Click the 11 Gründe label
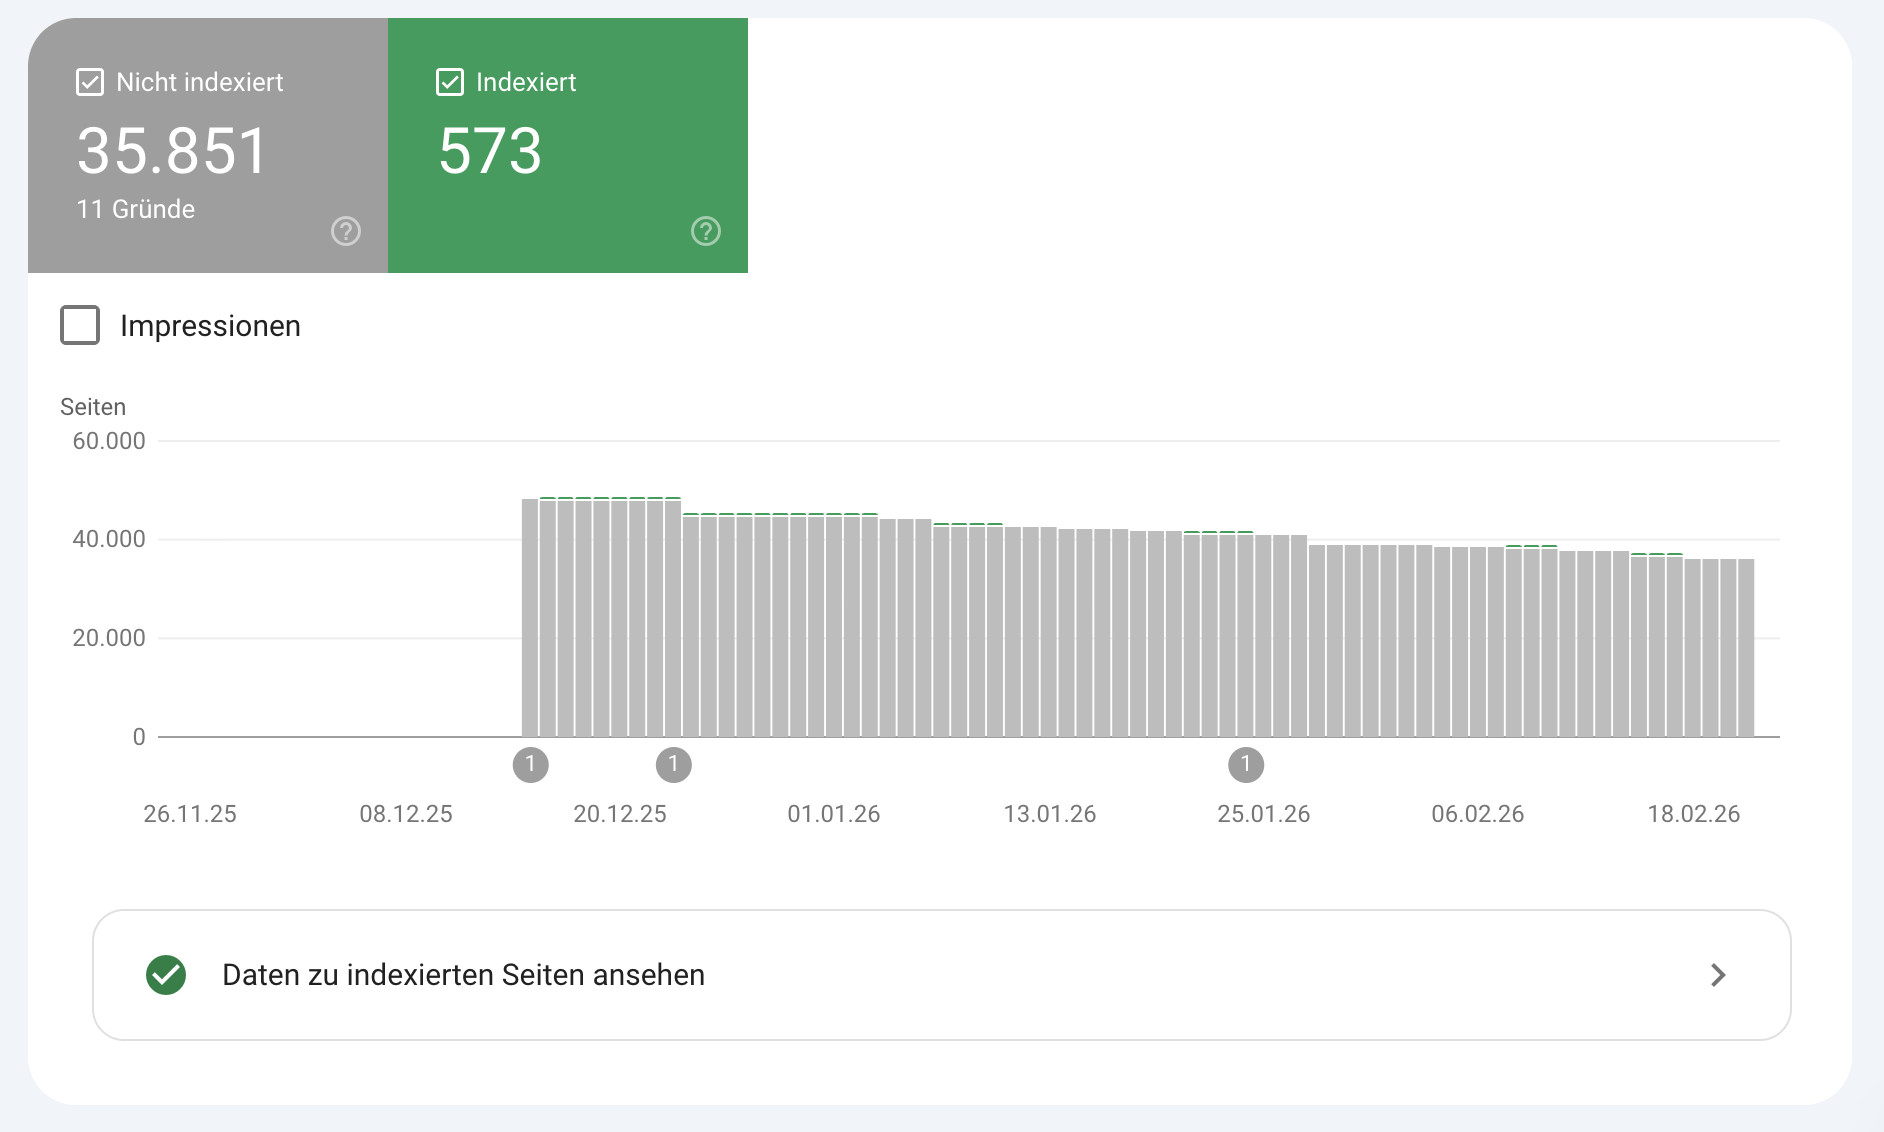 [x=135, y=209]
